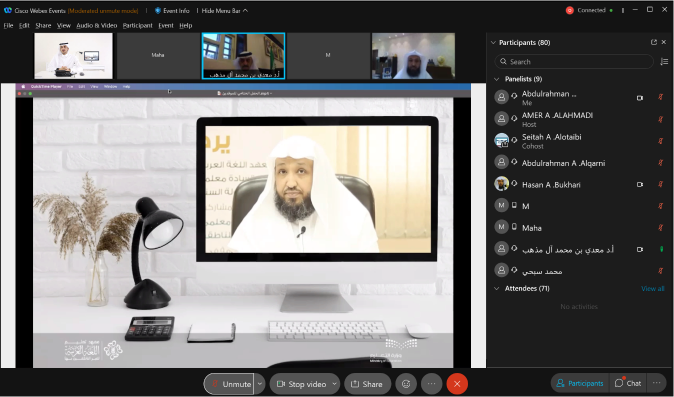Screen dimensions: 674x397
Task: Click muted mic icon for AMER A .ALAHMADI
Action: click(x=661, y=119)
